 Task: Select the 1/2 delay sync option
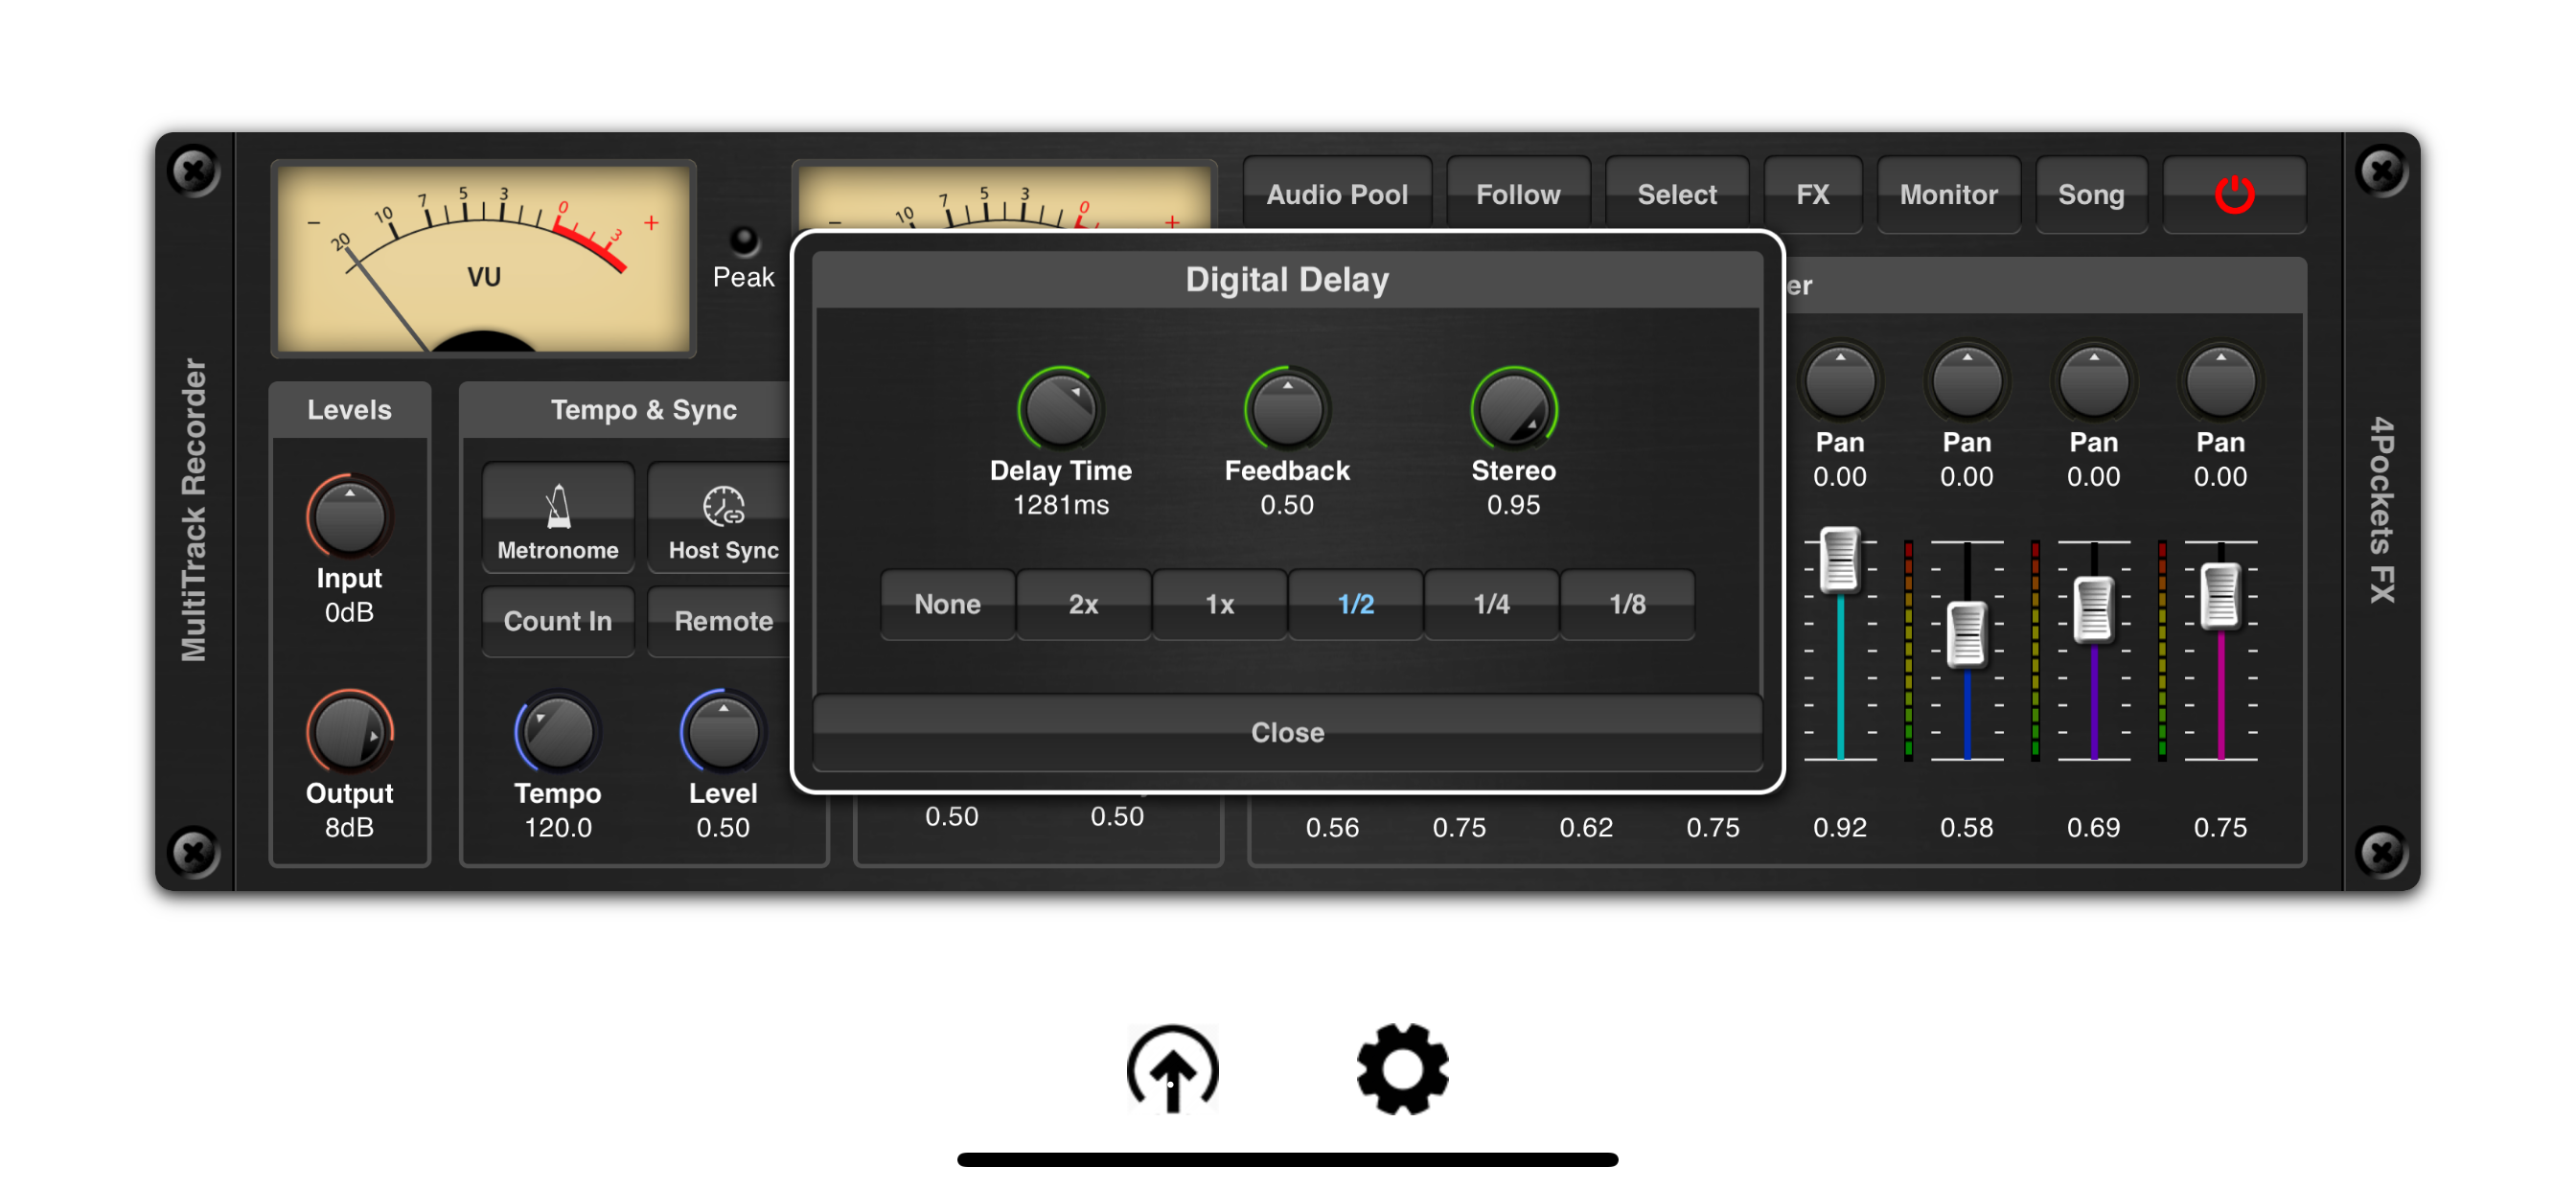click(1355, 604)
